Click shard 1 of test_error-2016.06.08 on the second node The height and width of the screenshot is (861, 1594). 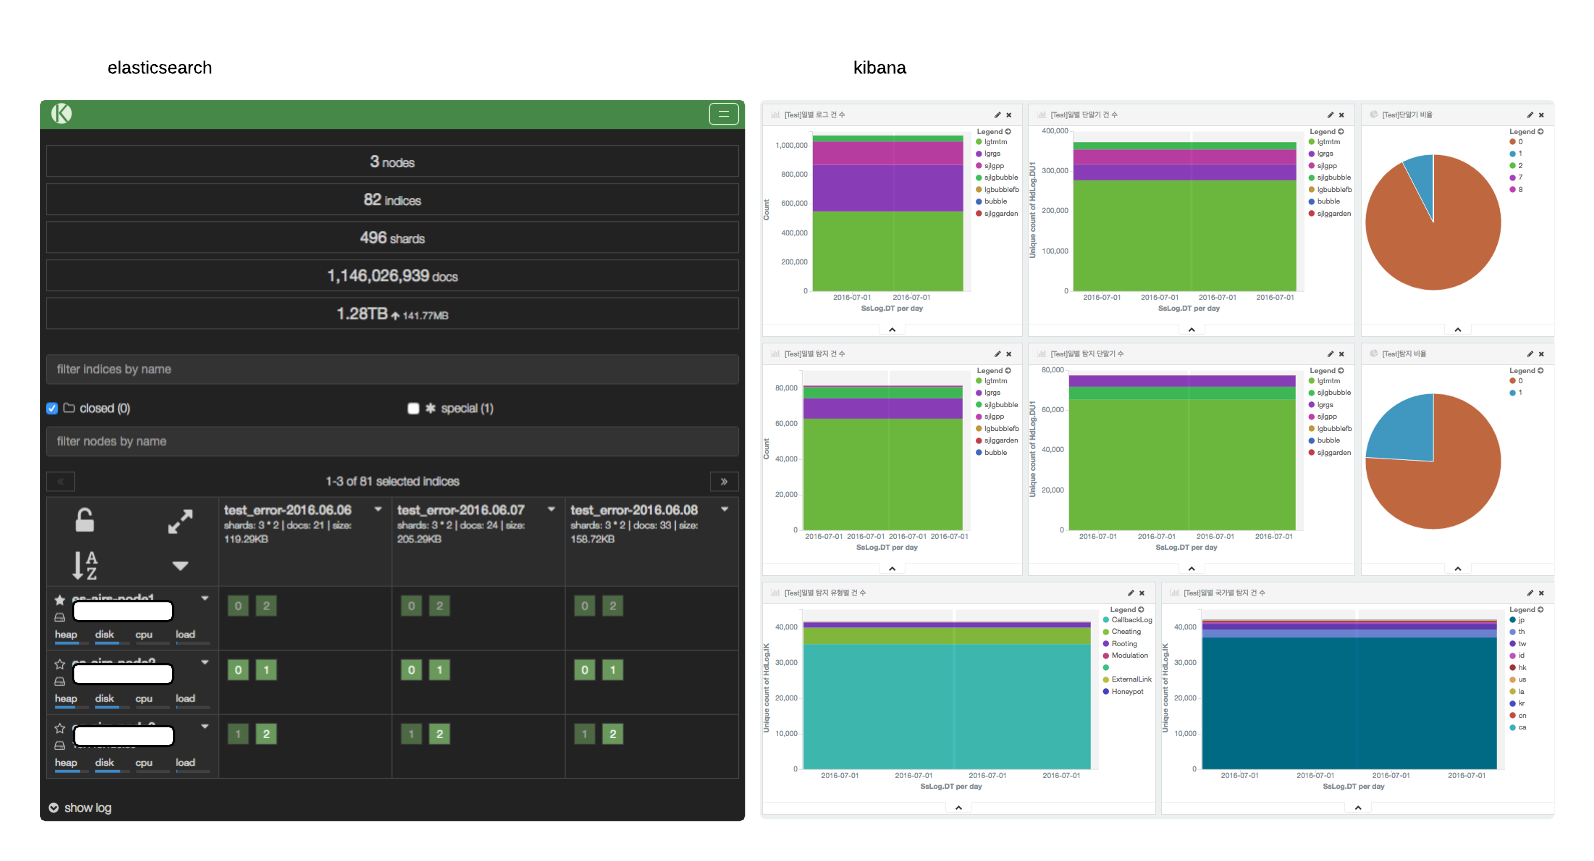click(x=613, y=670)
